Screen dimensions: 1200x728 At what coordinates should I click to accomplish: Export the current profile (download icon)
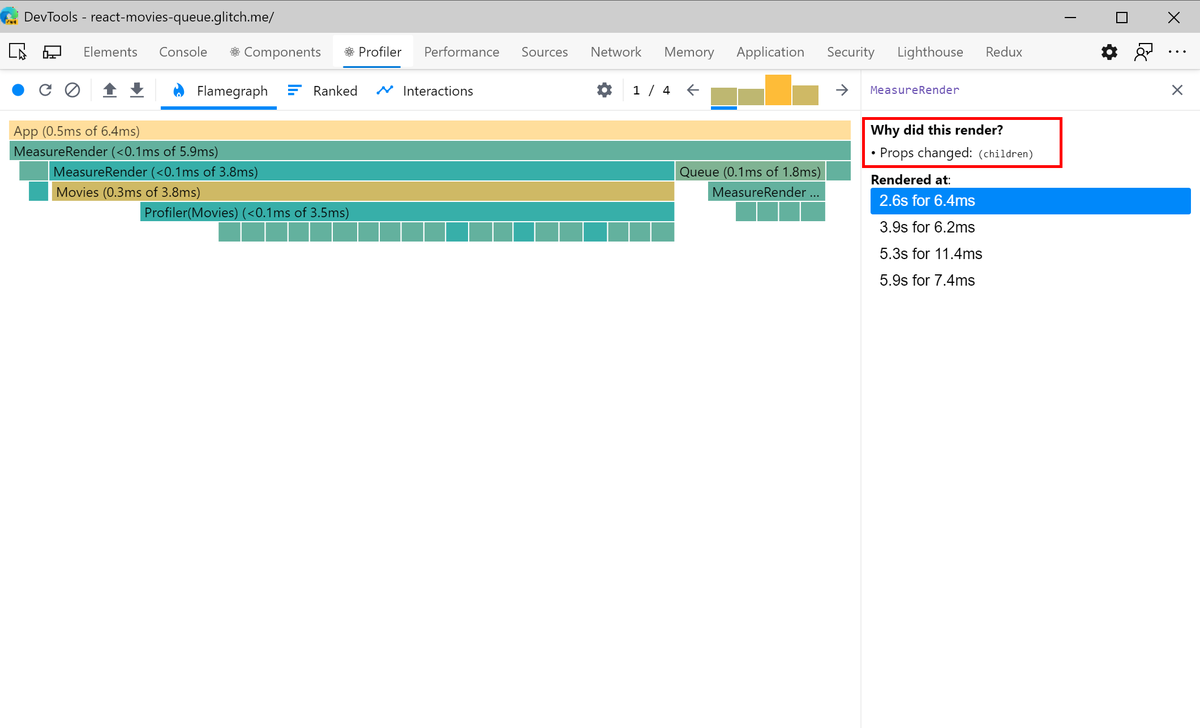pos(136,90)
